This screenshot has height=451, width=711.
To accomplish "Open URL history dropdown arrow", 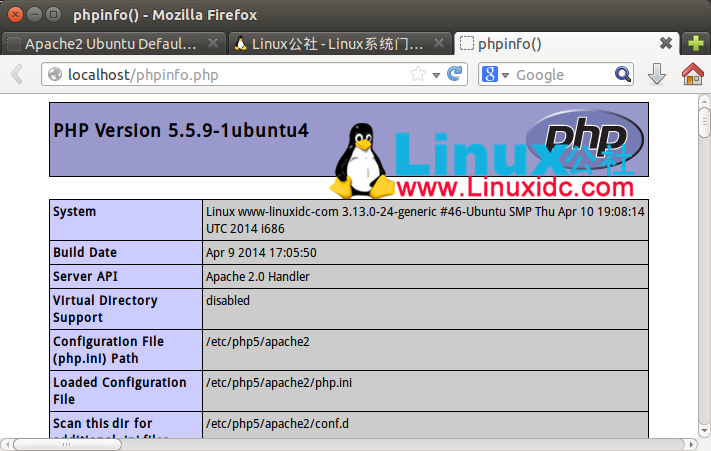I will click(436, 75).
